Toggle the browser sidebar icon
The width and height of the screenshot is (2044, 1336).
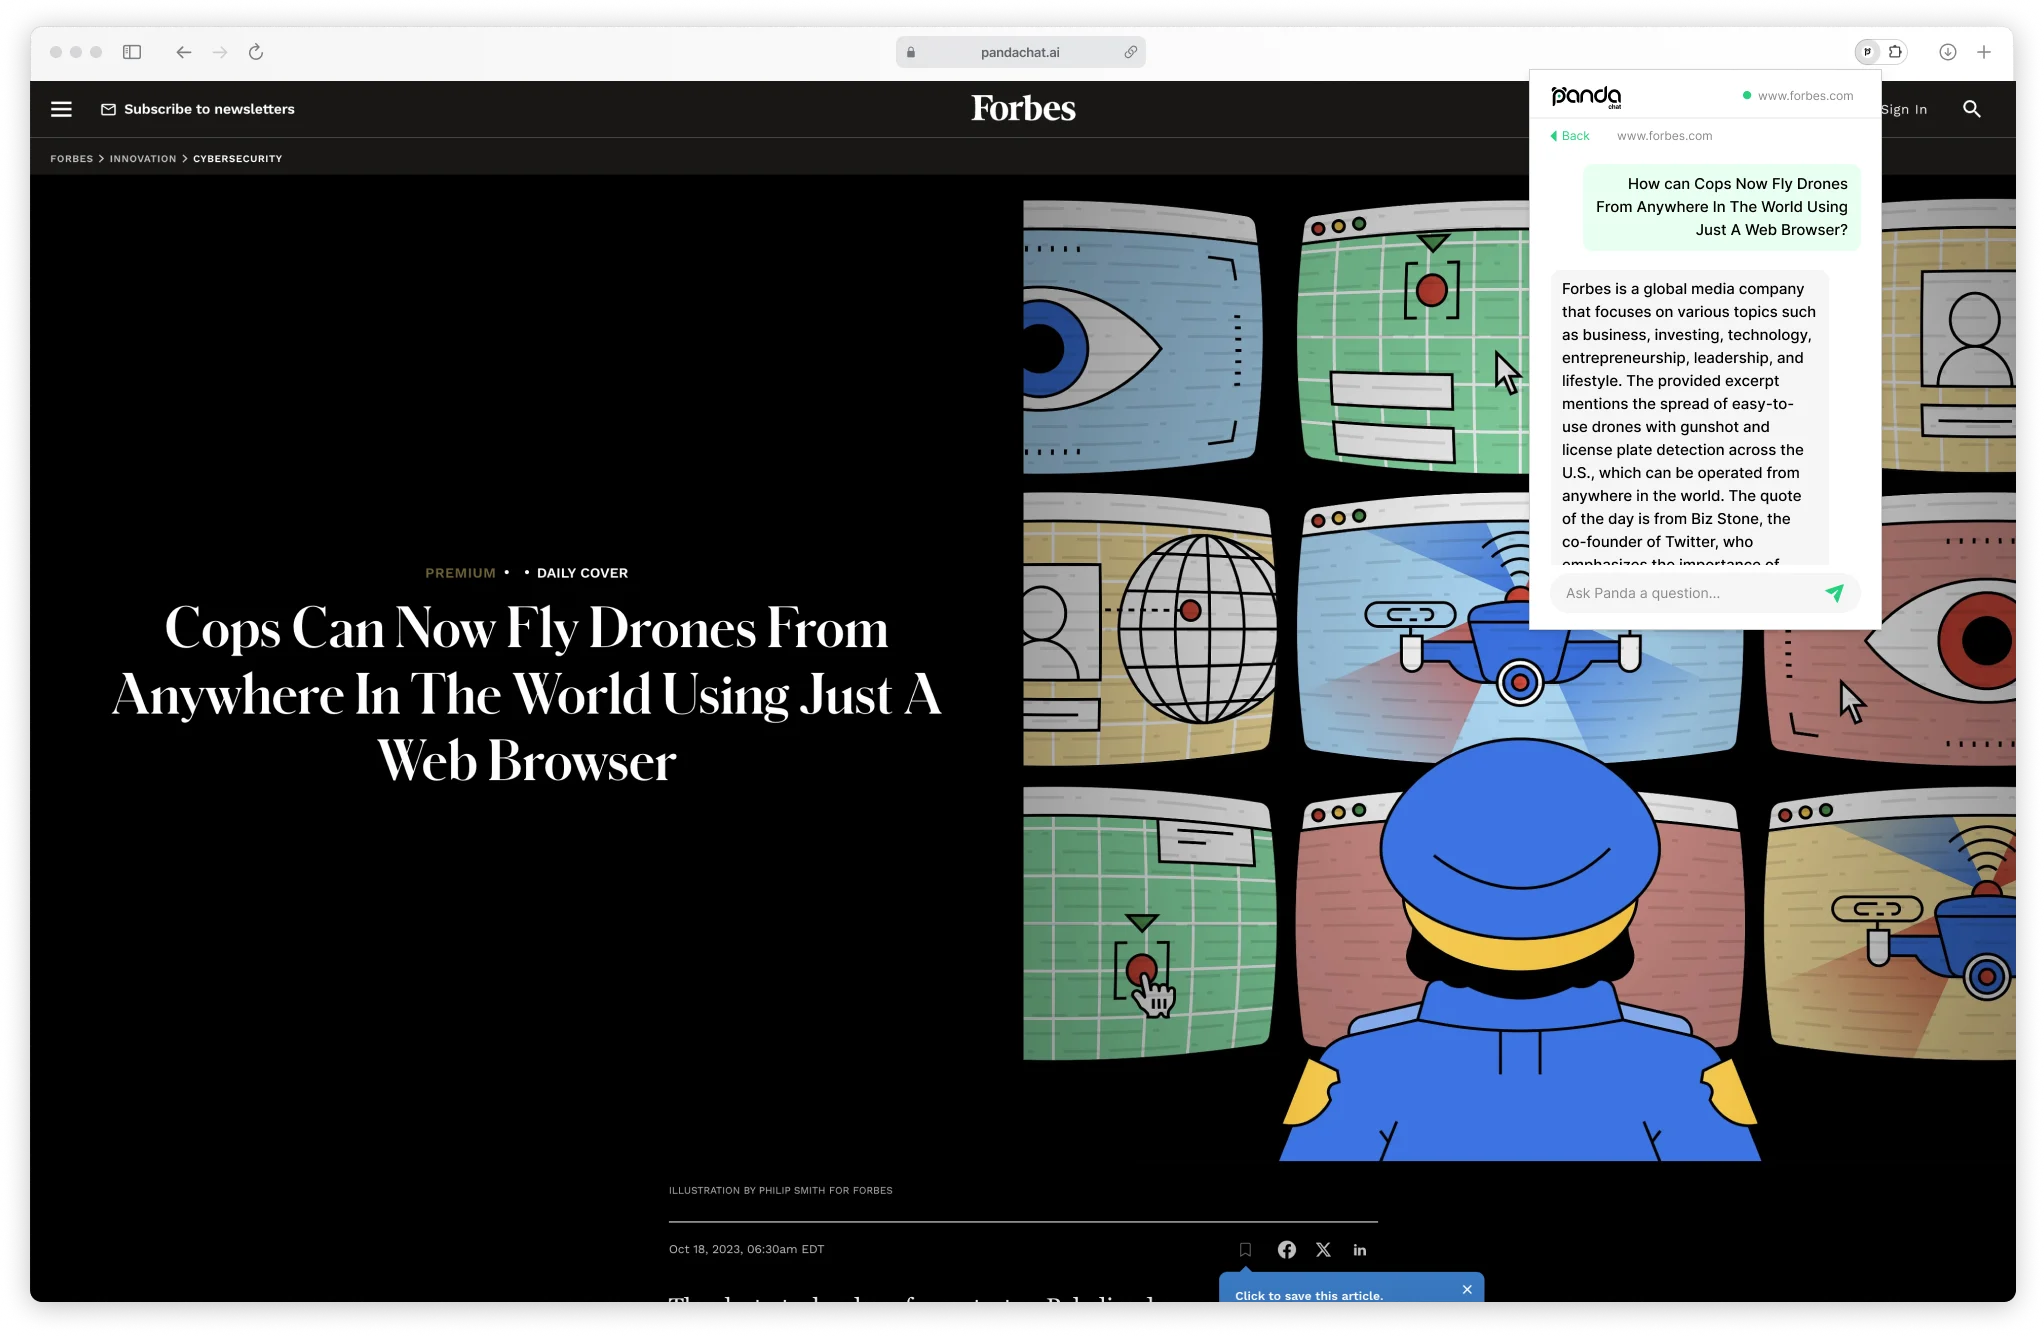pos(132,52)
